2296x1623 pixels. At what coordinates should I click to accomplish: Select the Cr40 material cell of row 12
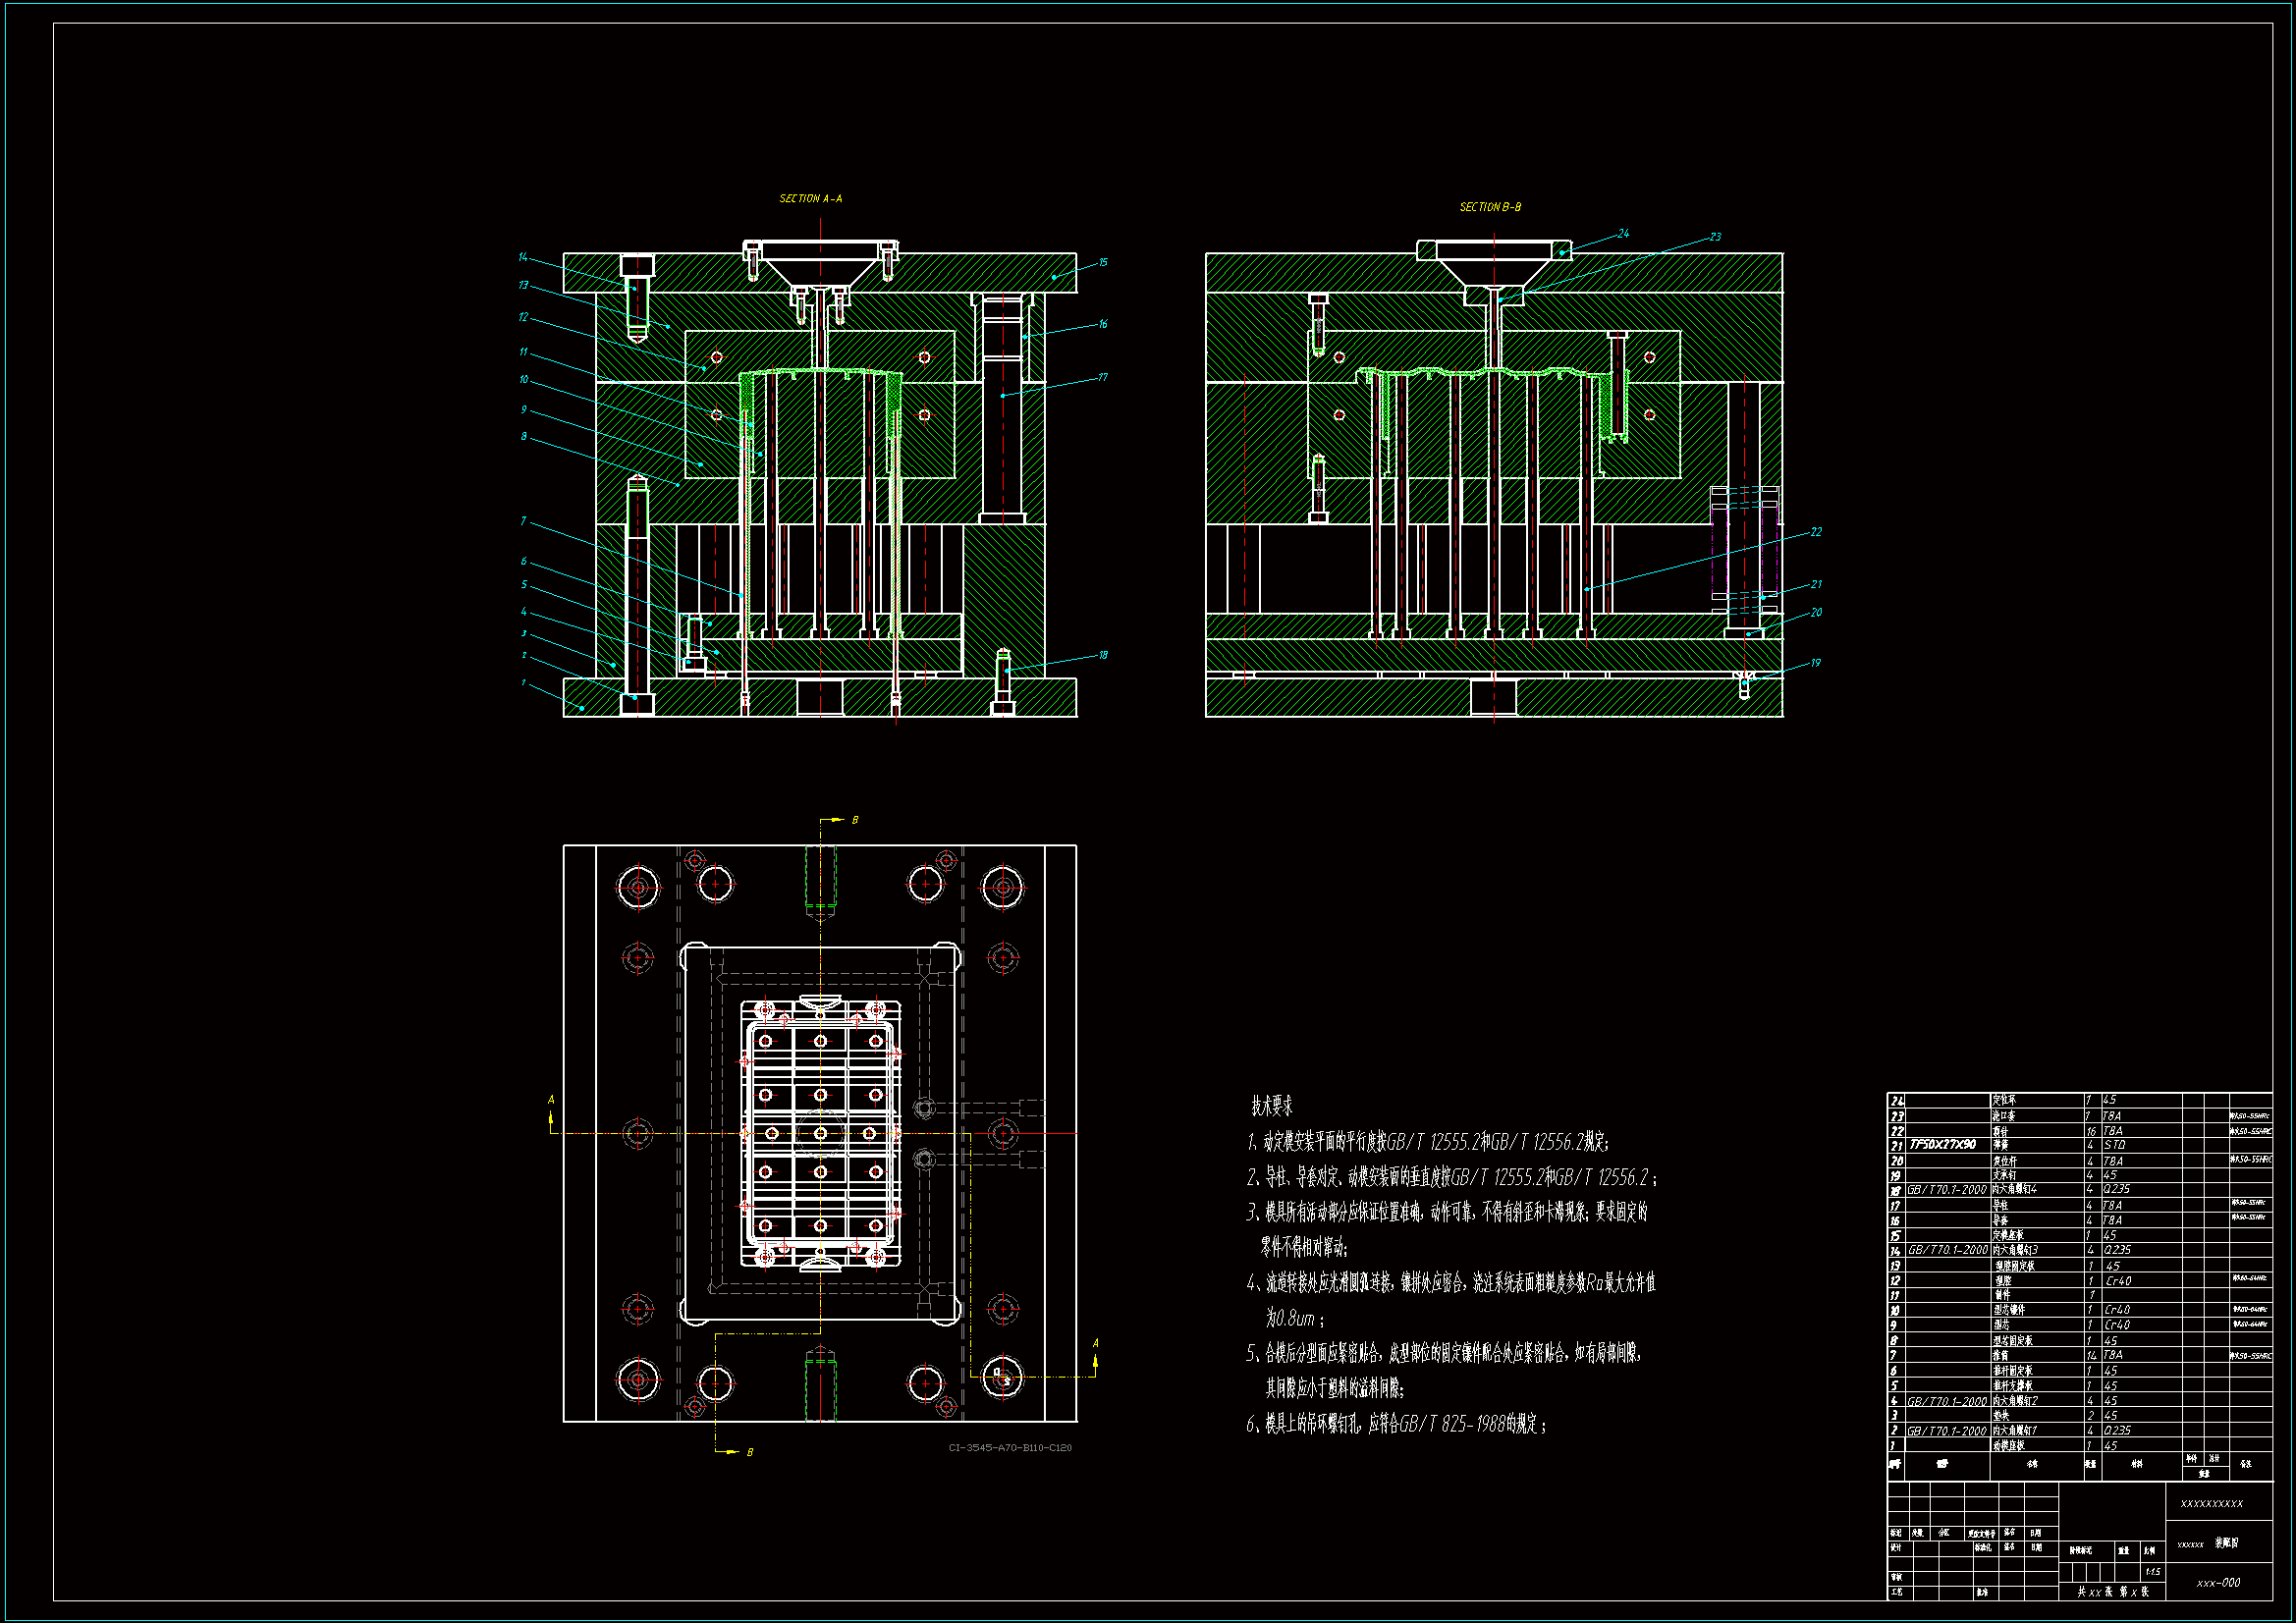(2118, 1281)
